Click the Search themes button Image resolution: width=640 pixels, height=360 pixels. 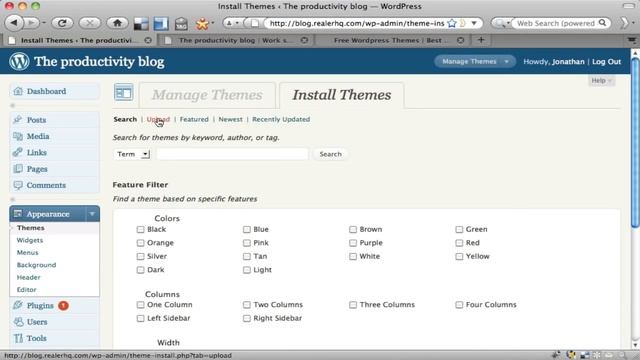[330, 154]
